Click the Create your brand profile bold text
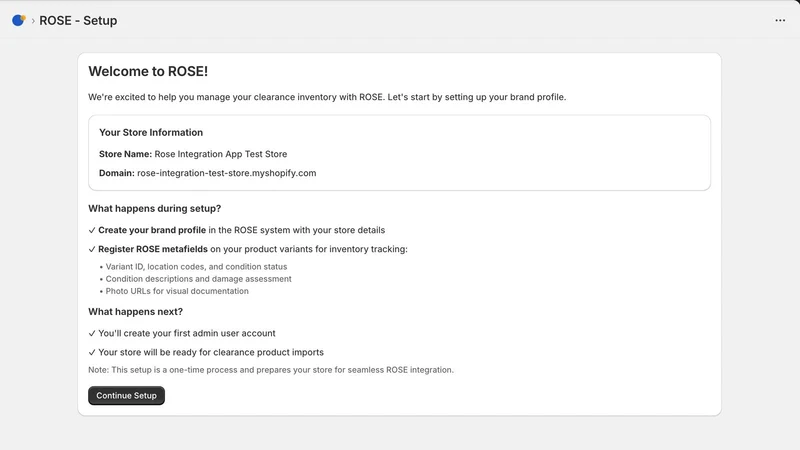 coord(152,230)
